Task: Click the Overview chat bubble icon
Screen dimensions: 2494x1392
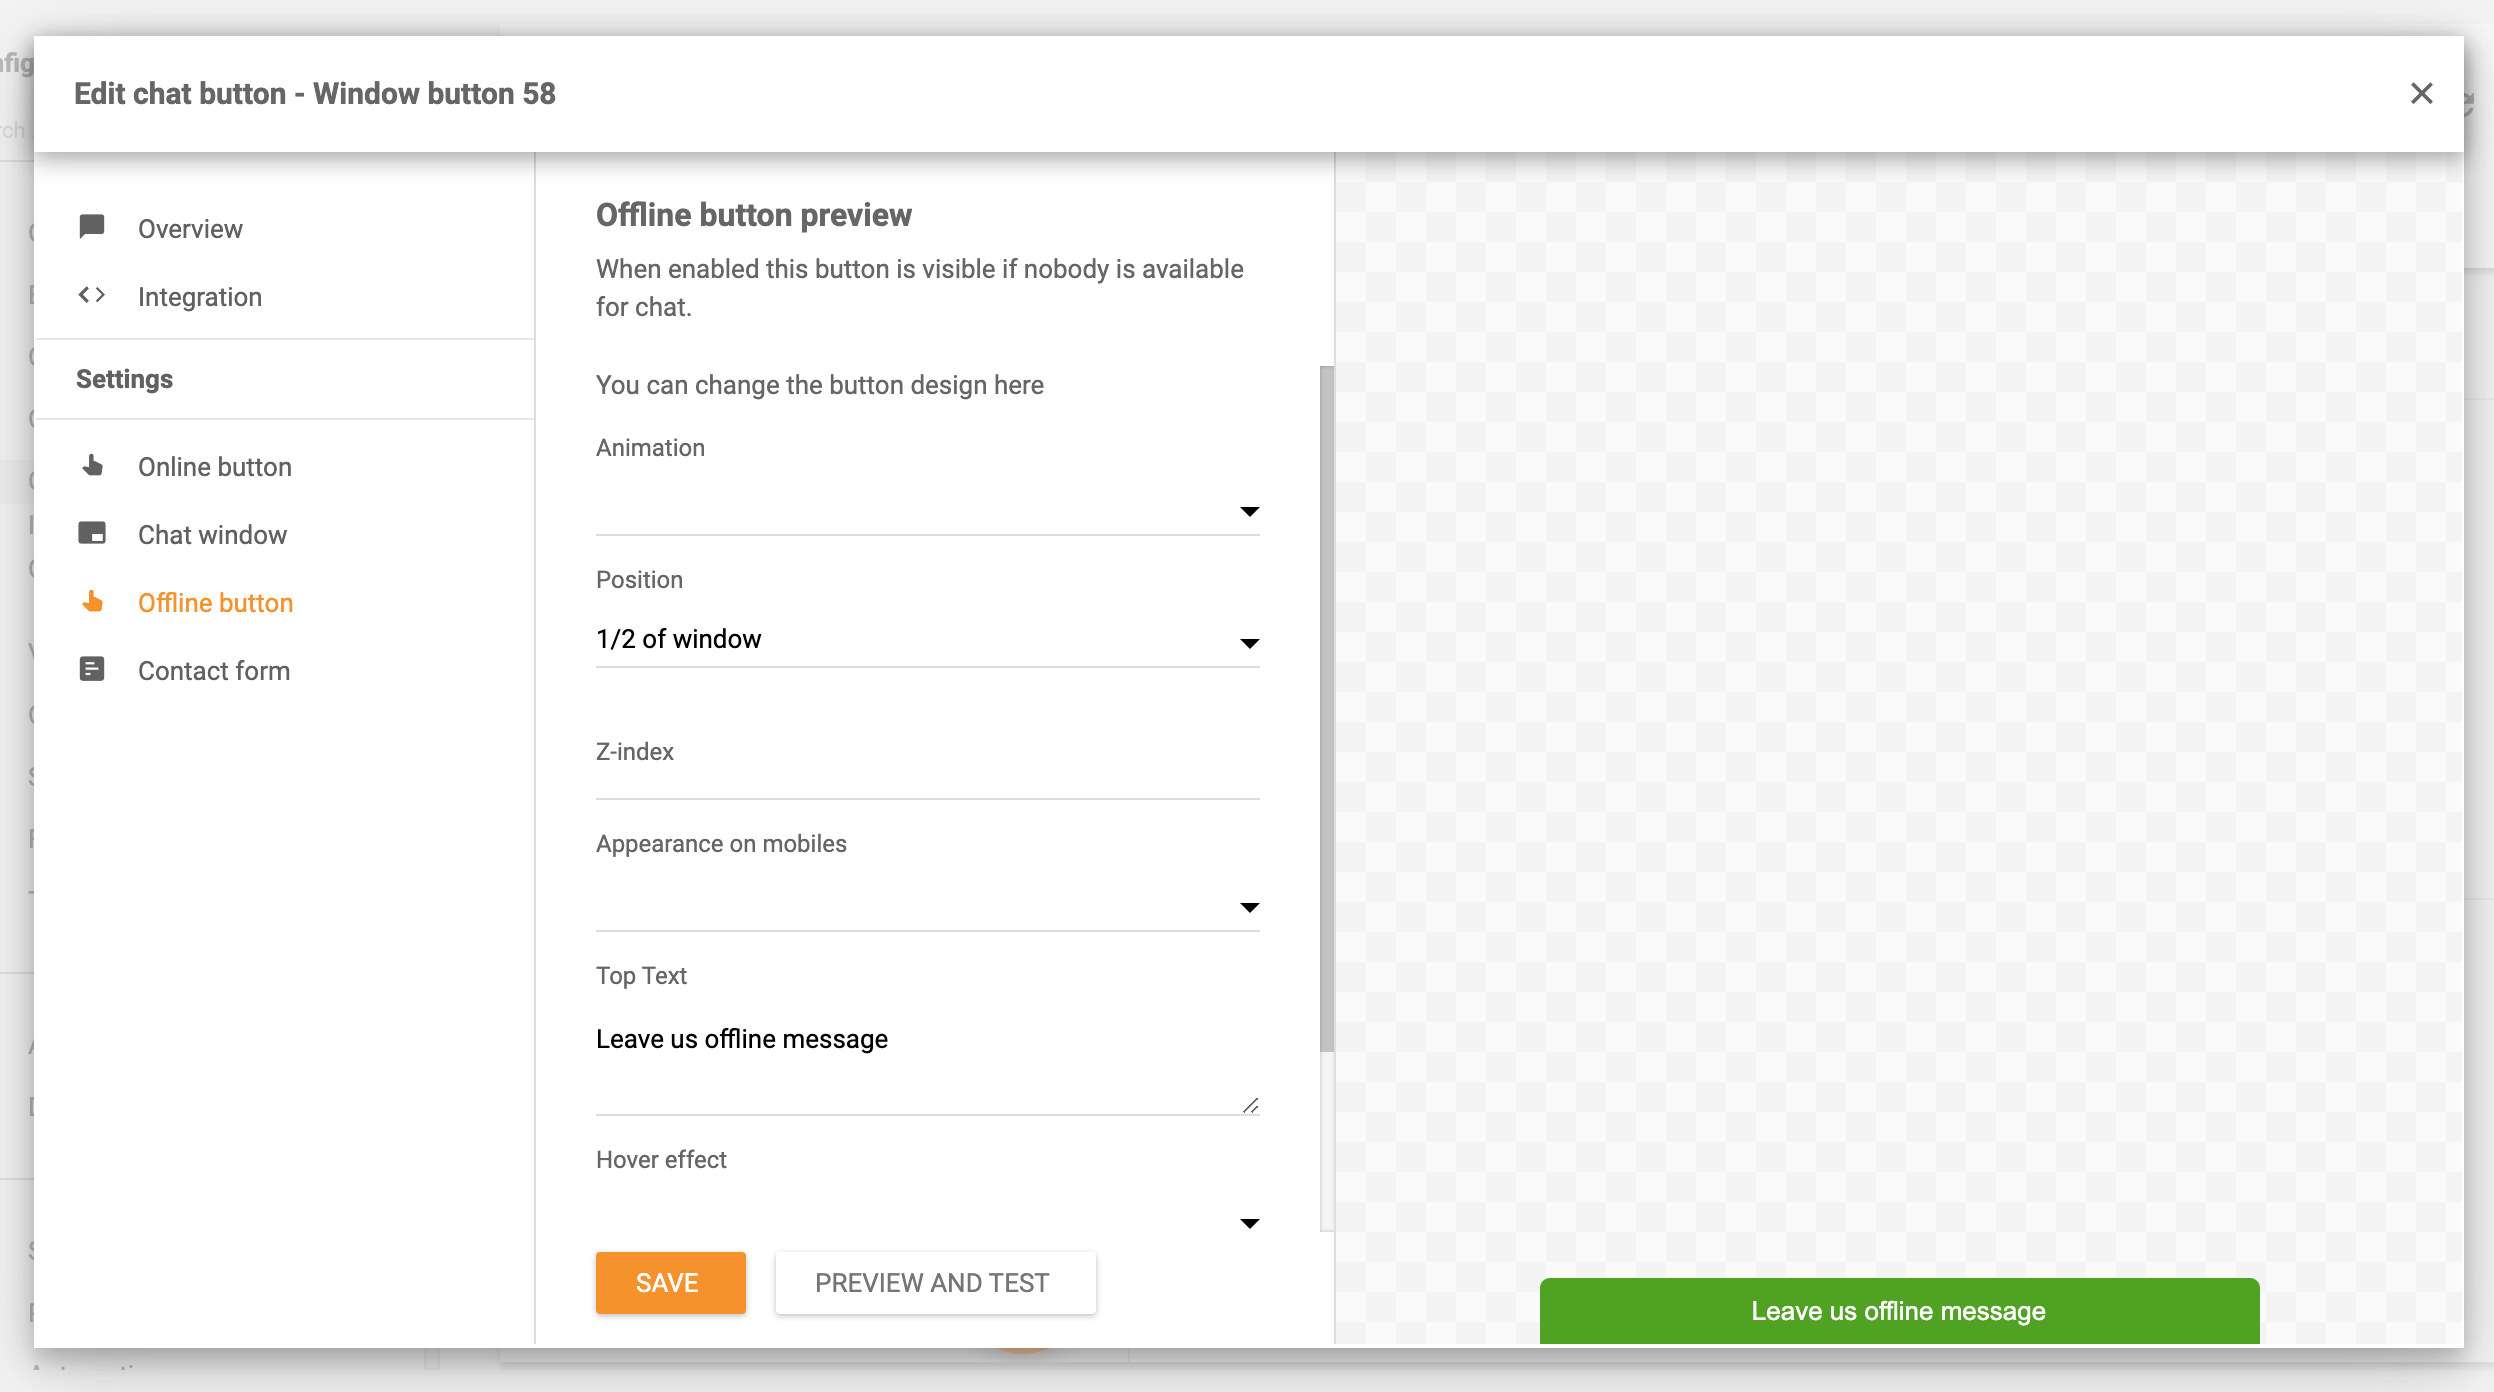Action: click(92, 227)
